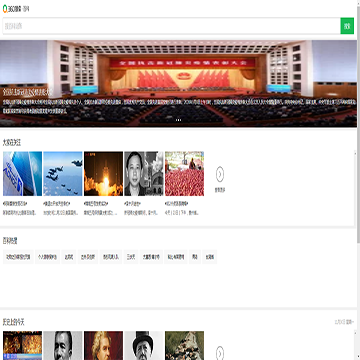Click the green search button
This screenshot has height=360, width=360.
347,26
